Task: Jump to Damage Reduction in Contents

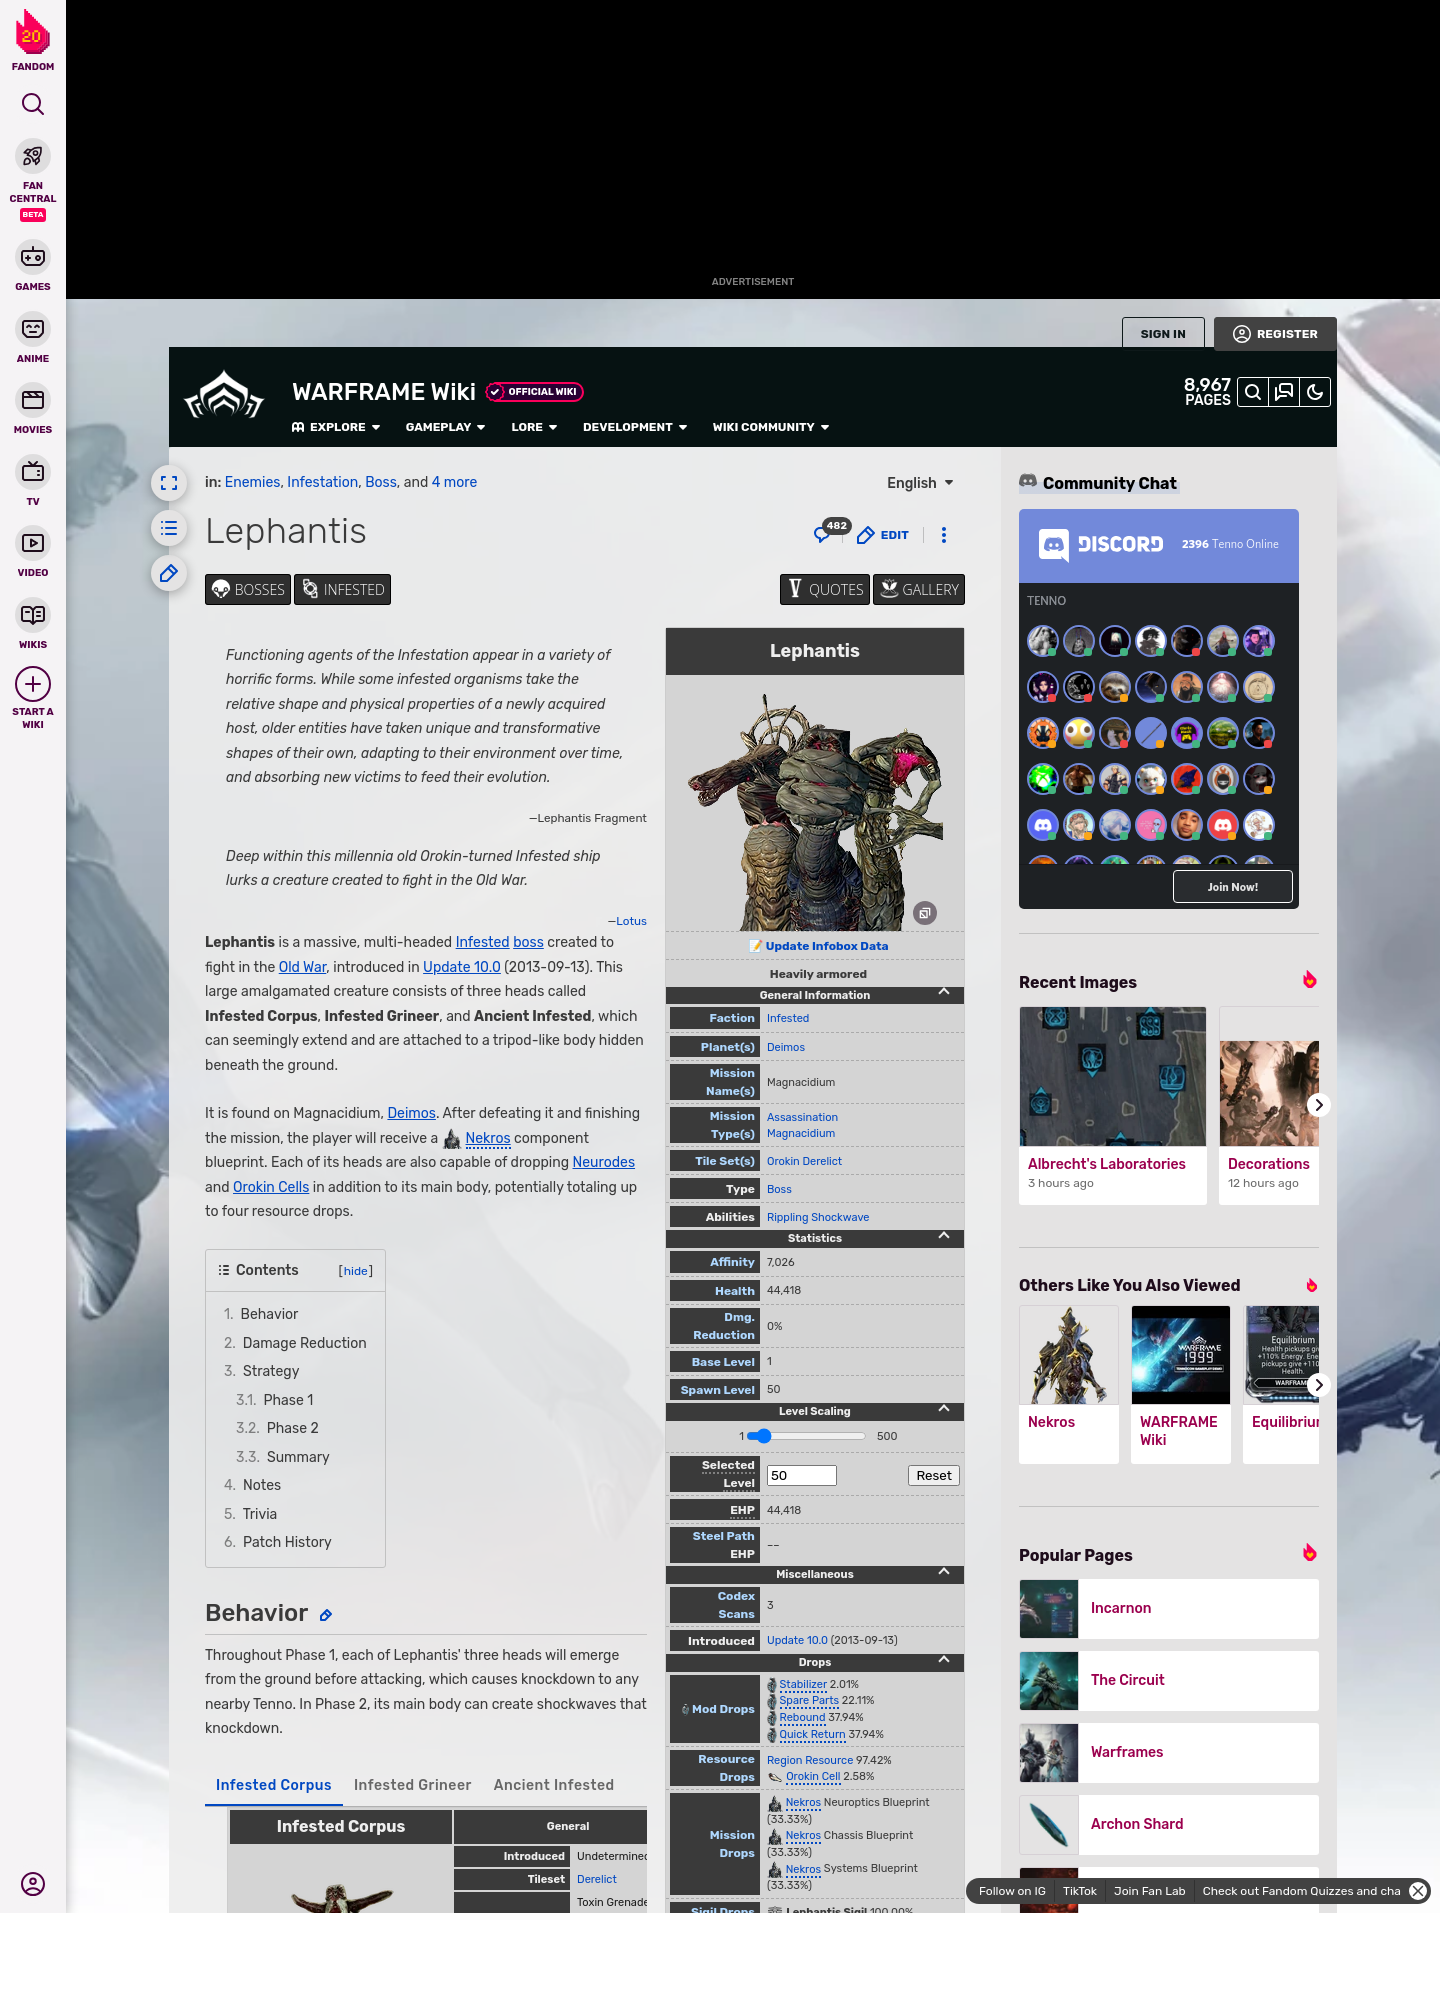Action: tap(304, 1343)
